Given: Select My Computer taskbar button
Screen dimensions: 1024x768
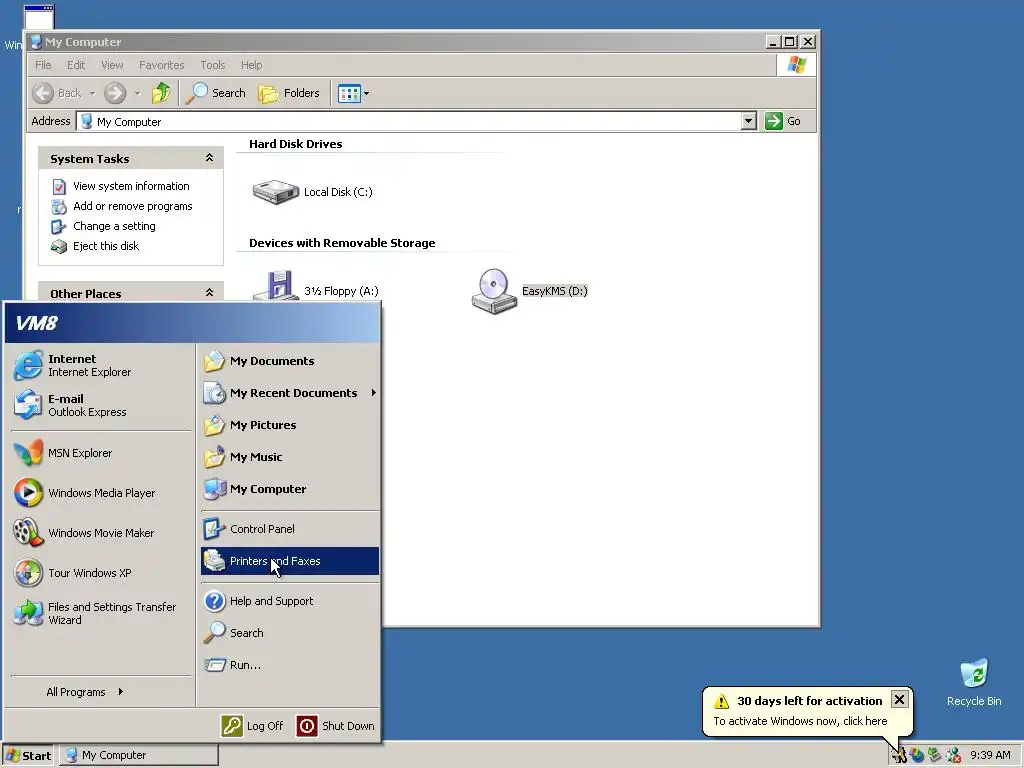Looking at the screenshot, I should coord(139,755).
